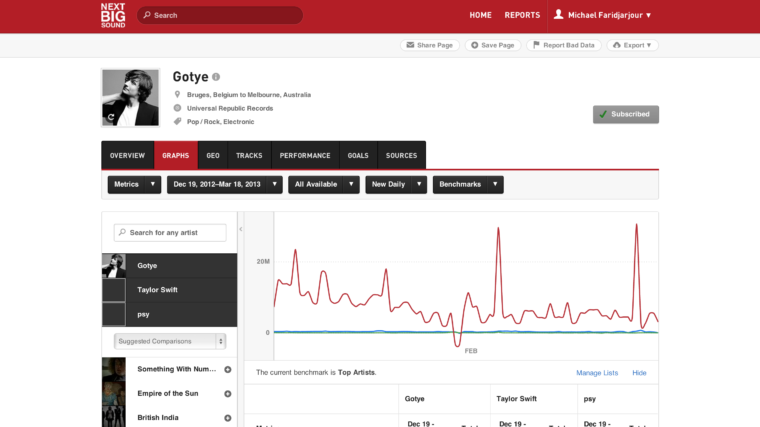Open the Michael Faridjarjour account menu

pyautogui.click(x=602, y=15)
